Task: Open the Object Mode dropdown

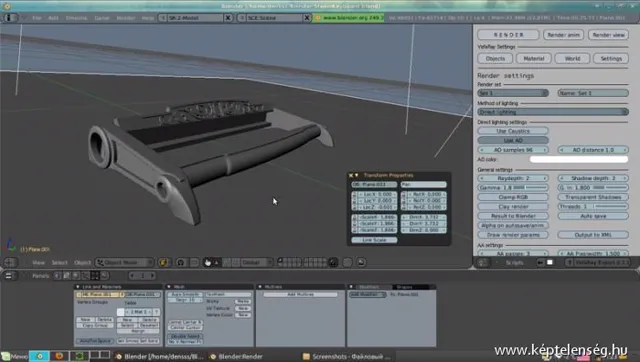Action: (x=124, y=262)
